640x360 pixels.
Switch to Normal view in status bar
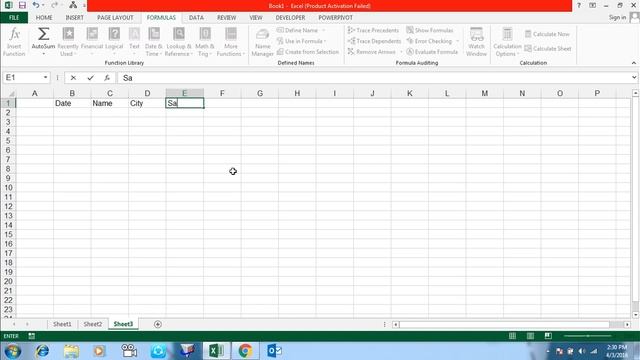512,336
